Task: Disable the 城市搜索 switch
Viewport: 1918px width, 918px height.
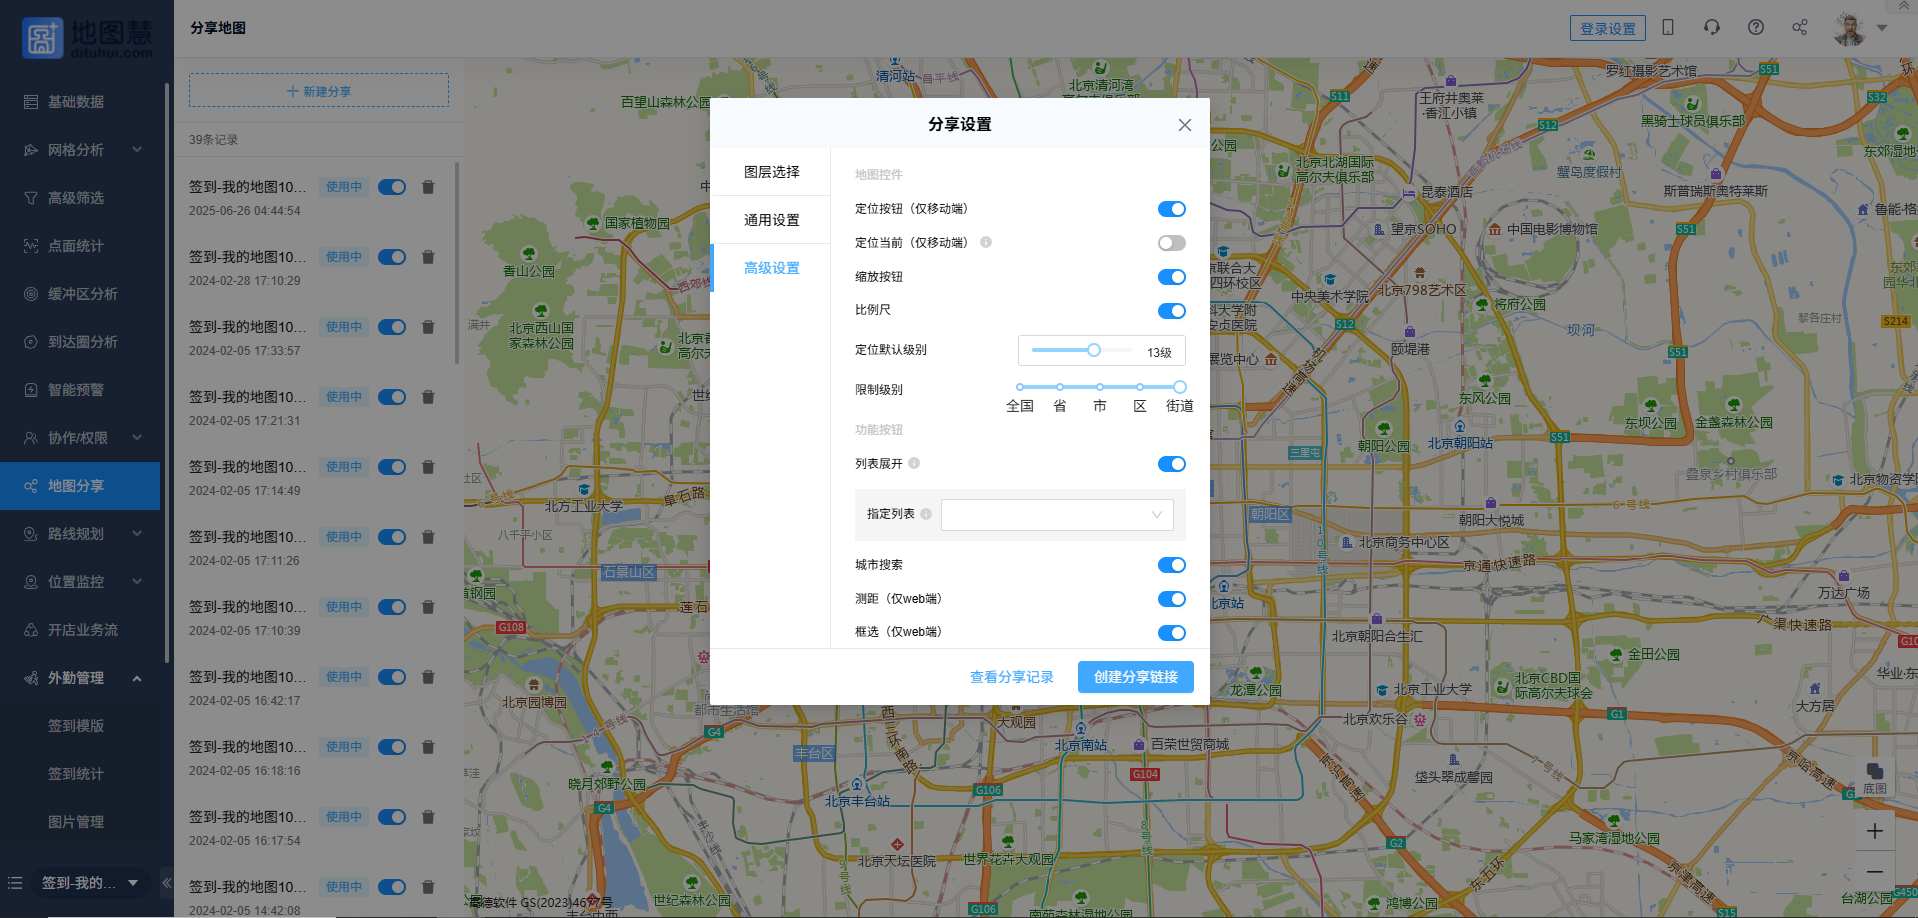Action: click(1171, 565)
